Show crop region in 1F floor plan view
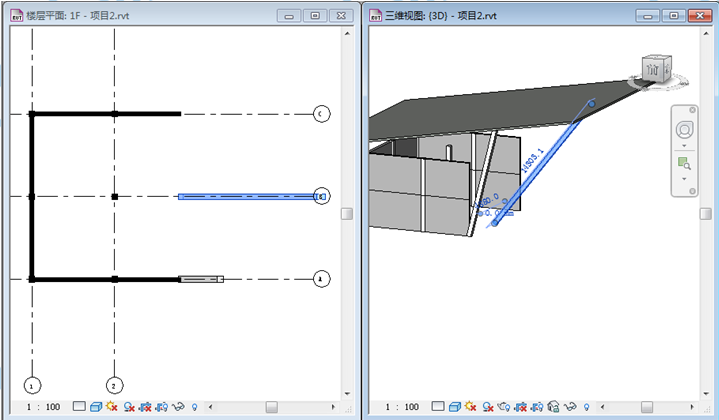This screenshot has width=719, height=420. point(162,407)
